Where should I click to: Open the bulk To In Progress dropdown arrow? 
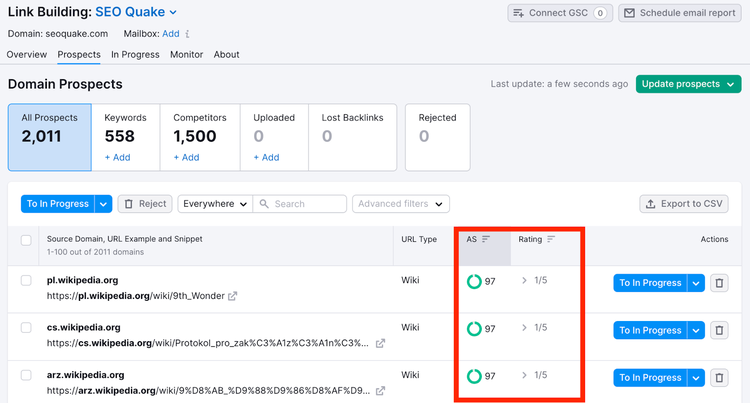pyautogui.click(x=103, y=204)
